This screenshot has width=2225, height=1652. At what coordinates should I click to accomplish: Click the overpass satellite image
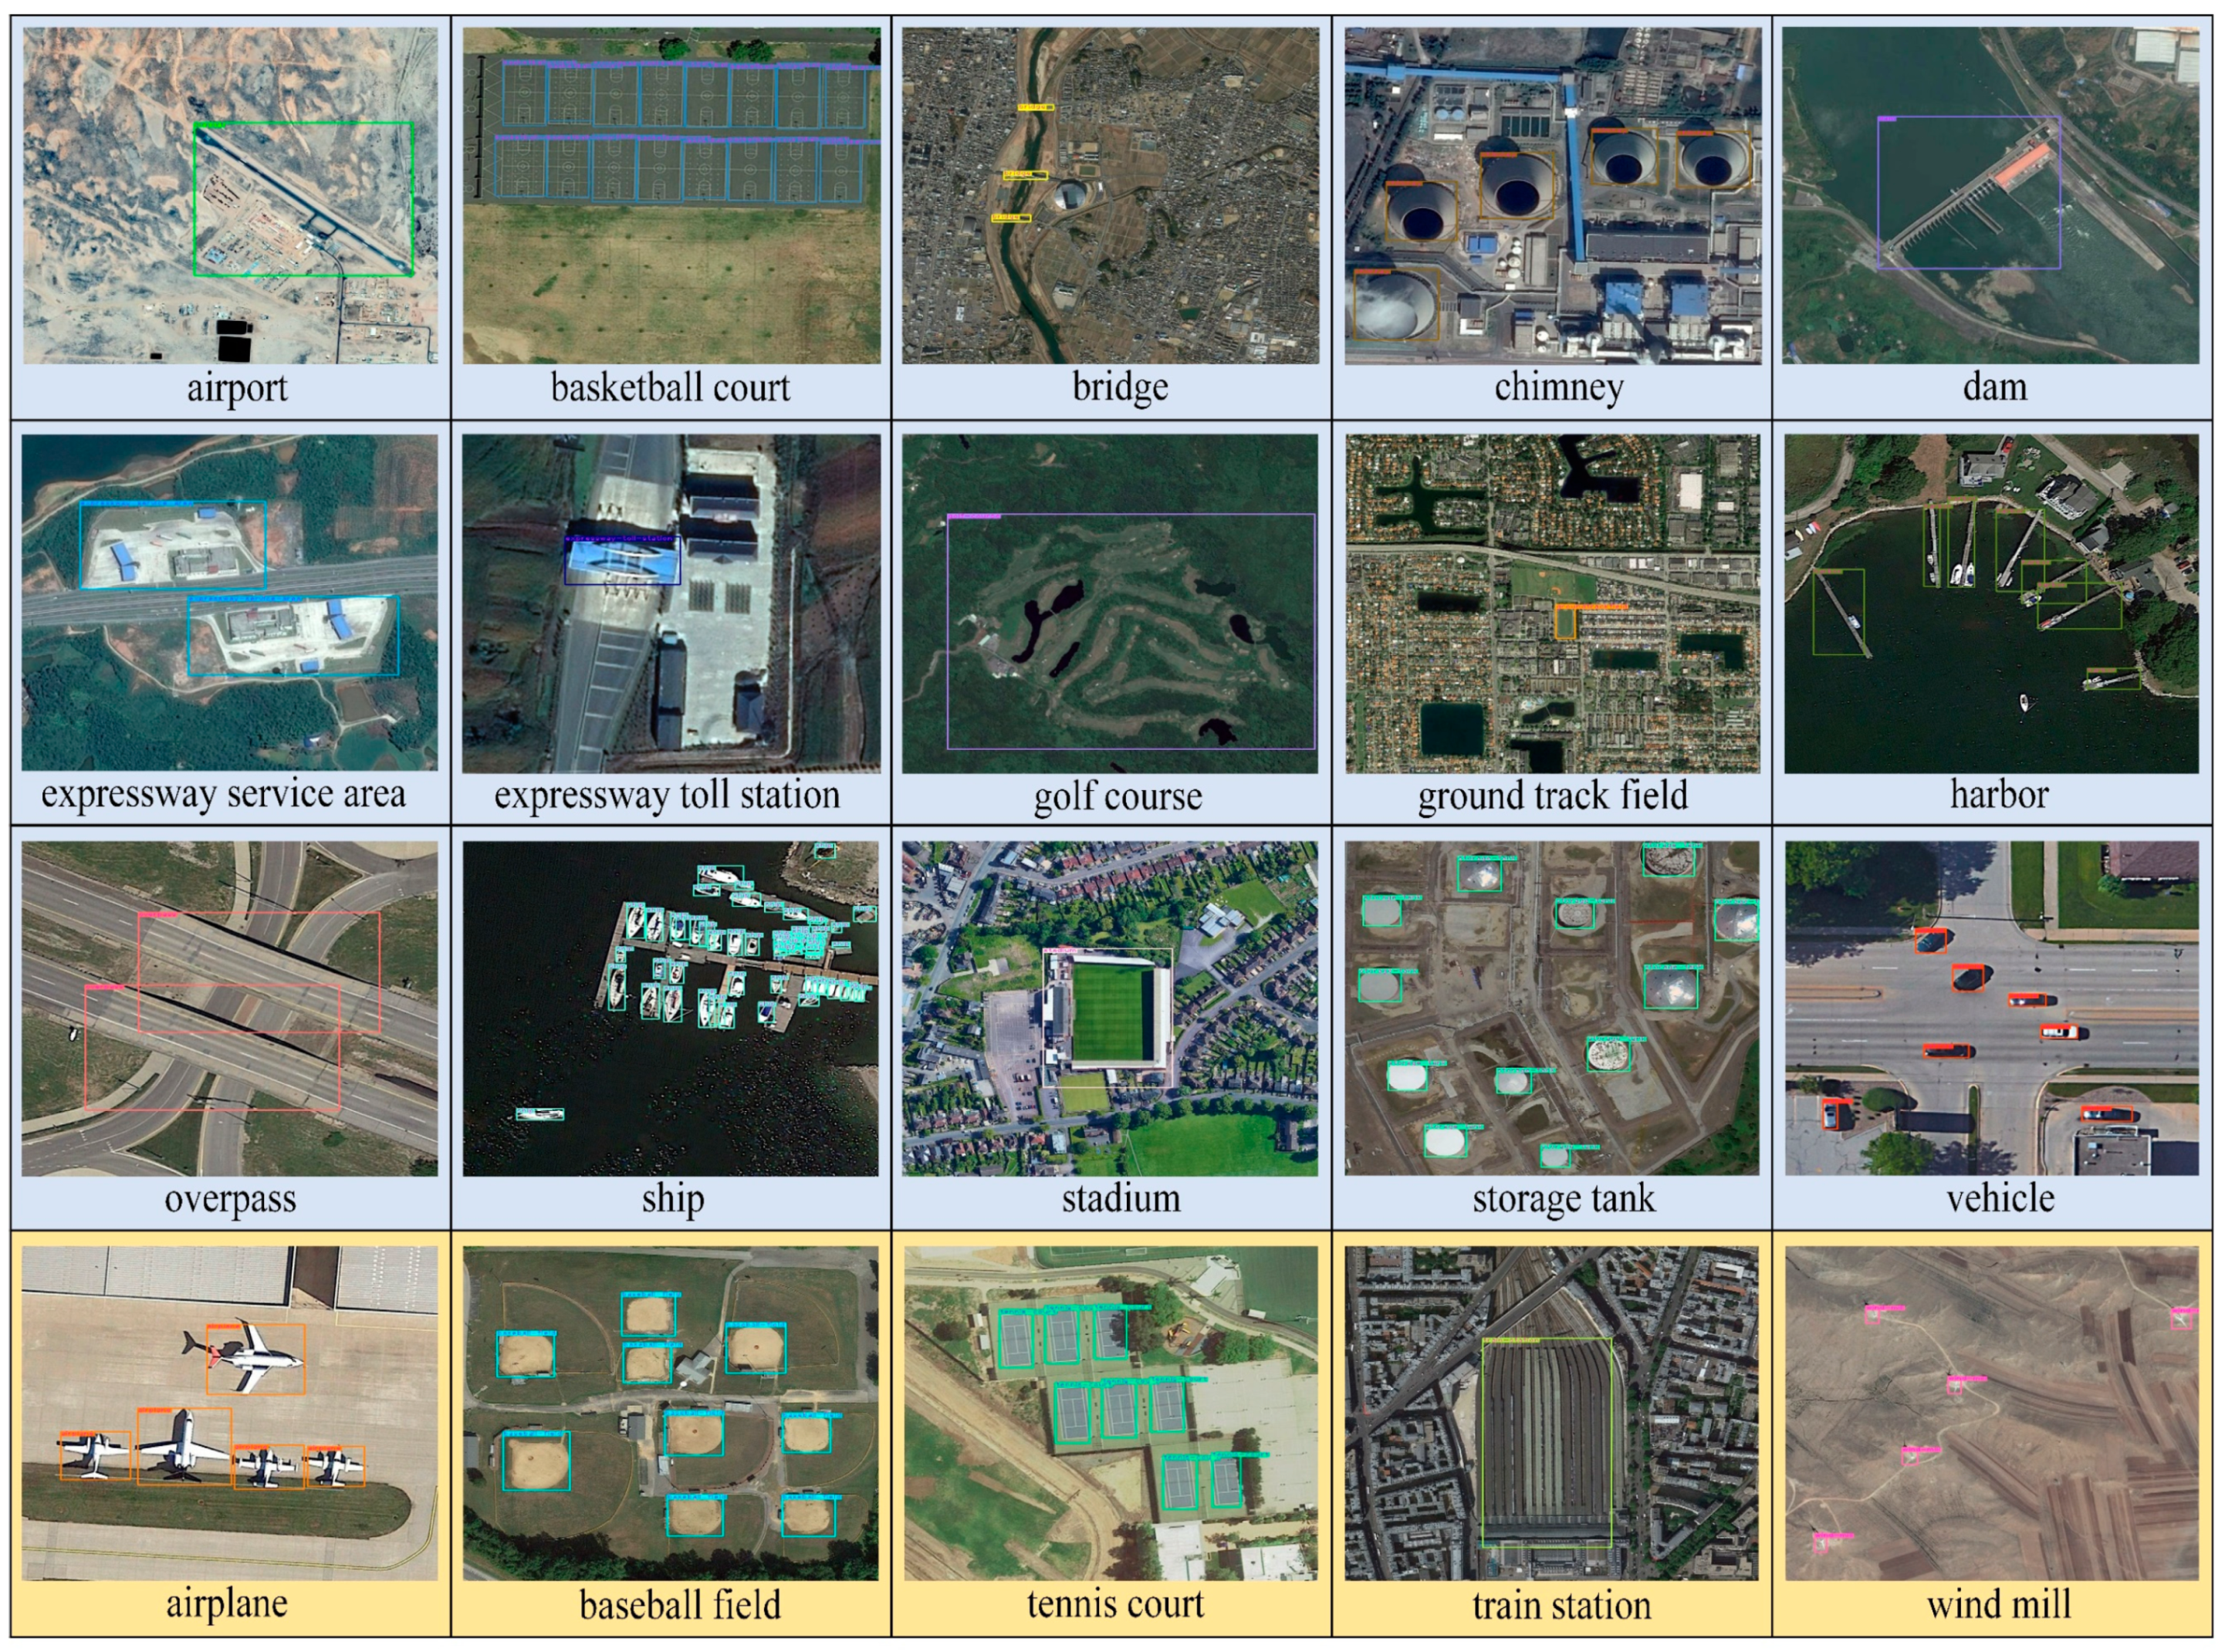coord(230,1008)
